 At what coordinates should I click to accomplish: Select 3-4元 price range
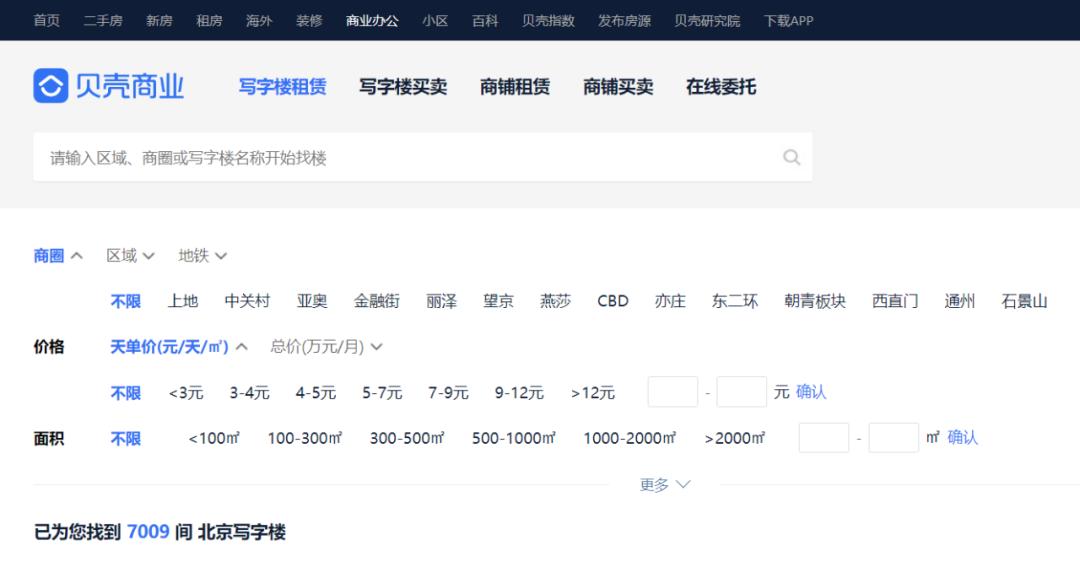click(249, 393)
